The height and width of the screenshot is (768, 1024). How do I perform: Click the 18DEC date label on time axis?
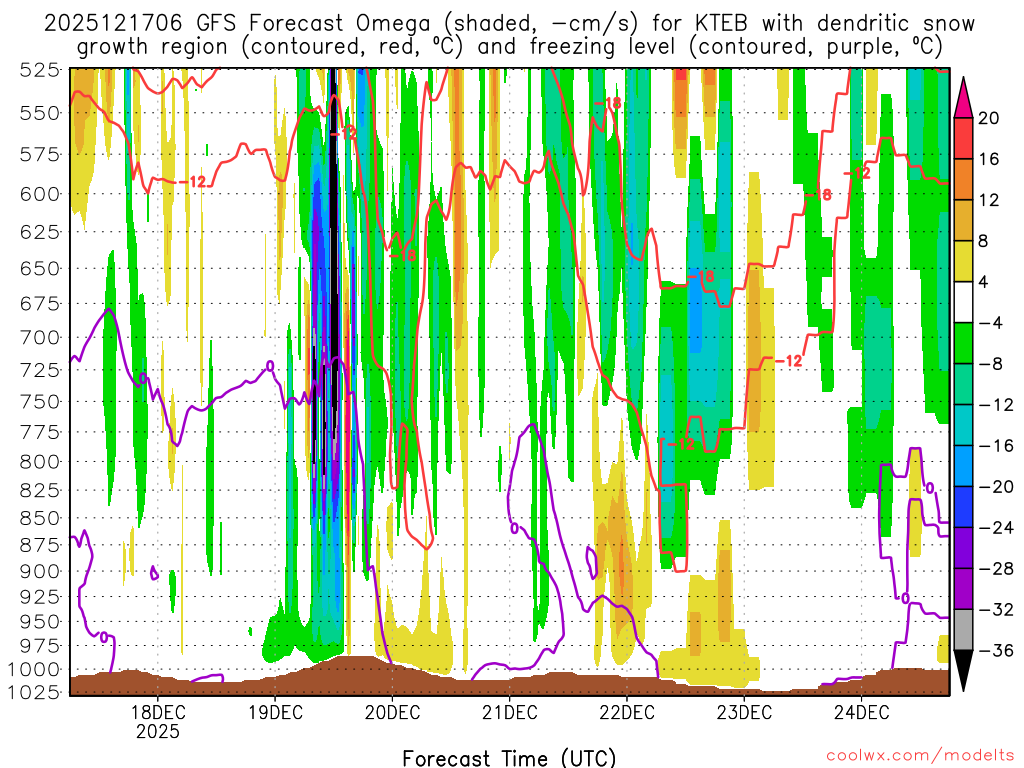click(158, 712)
